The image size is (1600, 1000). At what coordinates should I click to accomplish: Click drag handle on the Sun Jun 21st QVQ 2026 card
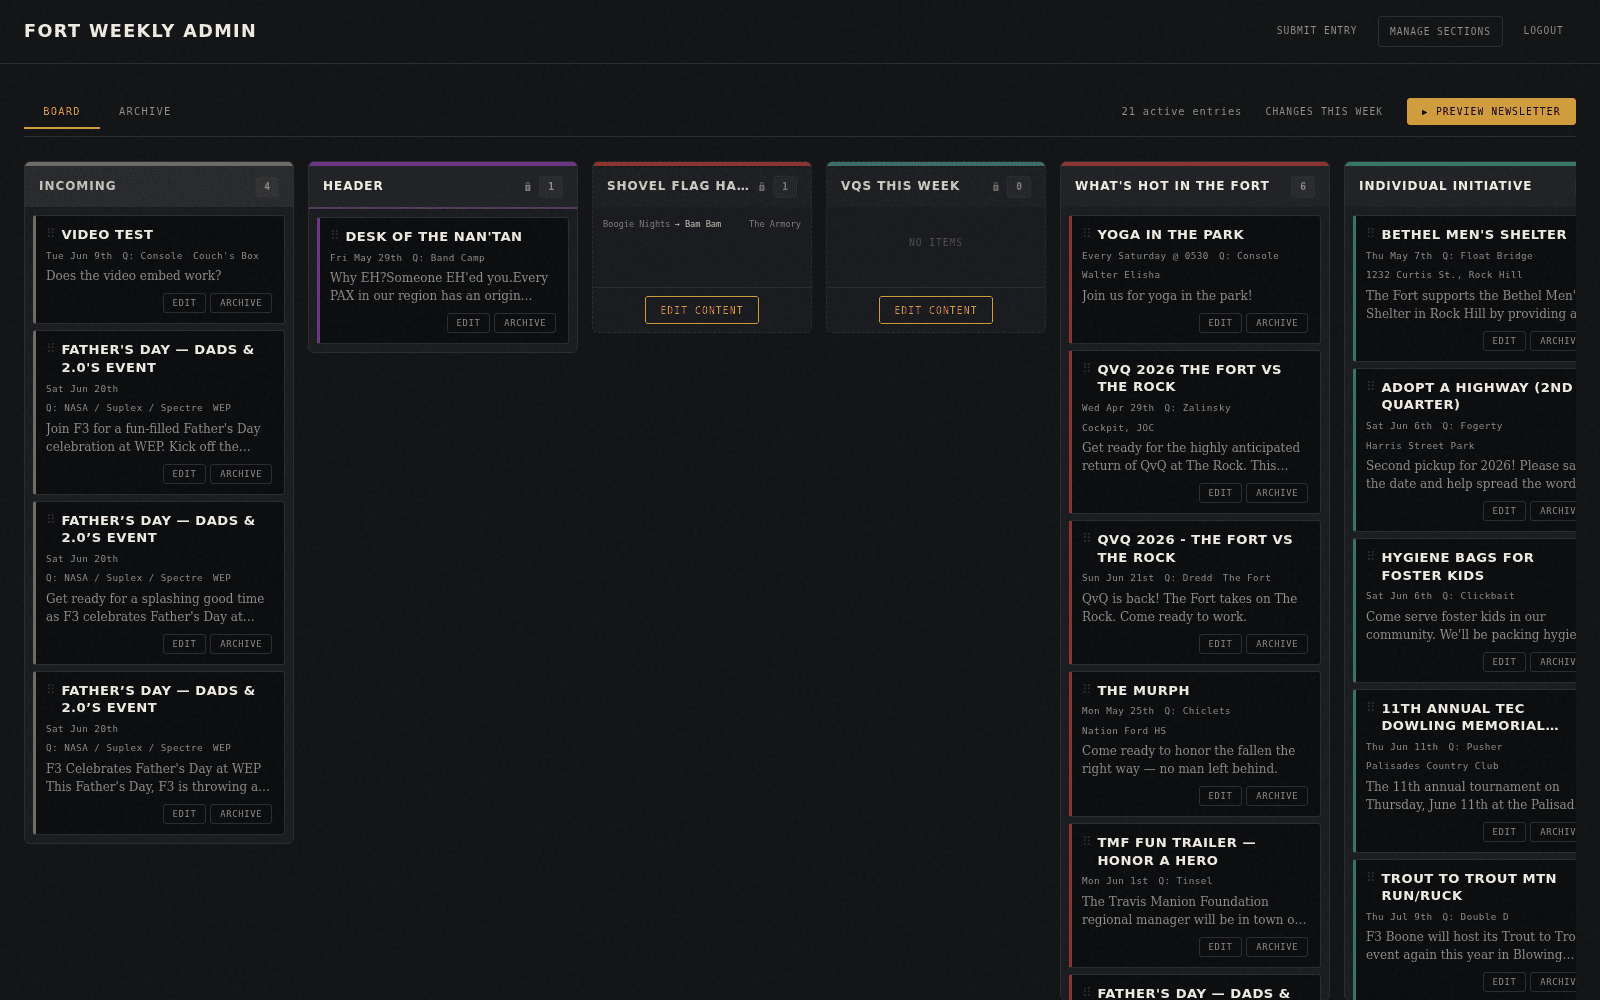(1087, 538)
